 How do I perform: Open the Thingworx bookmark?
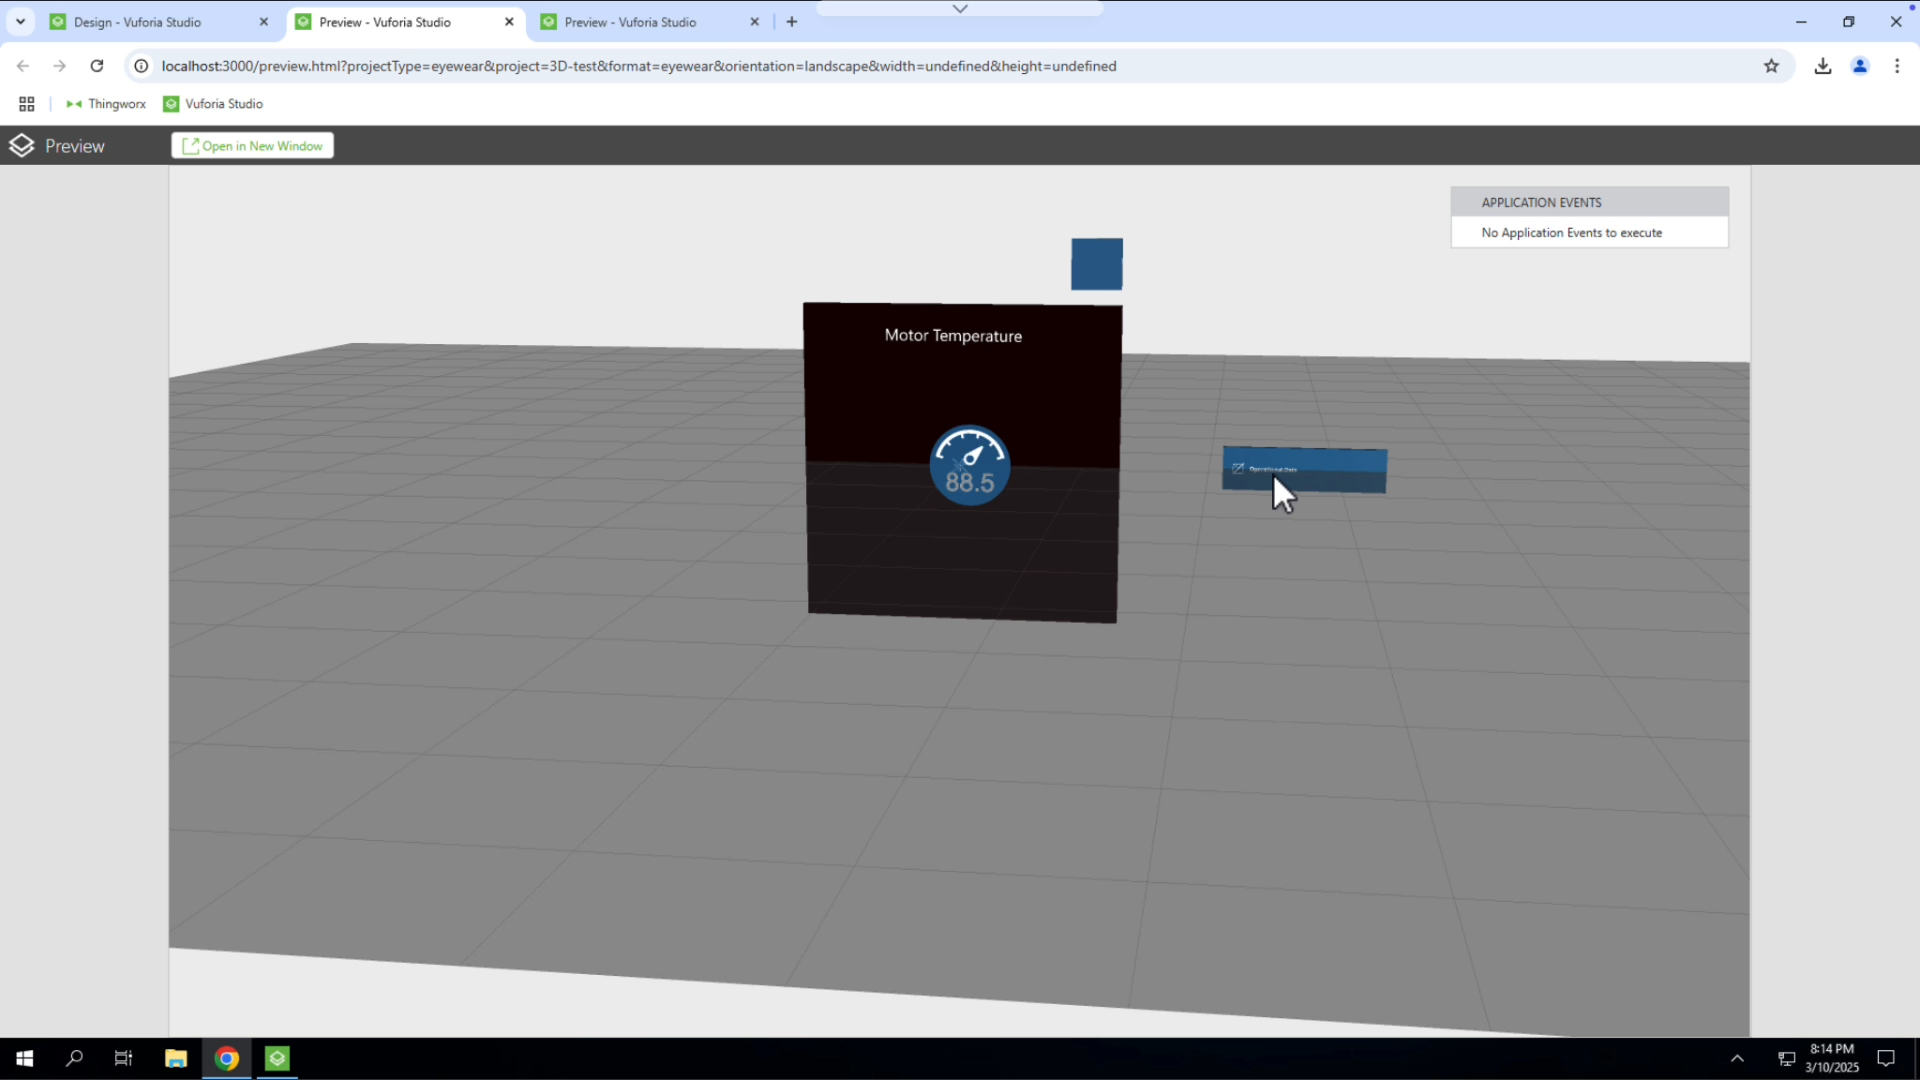coord(106,104)
